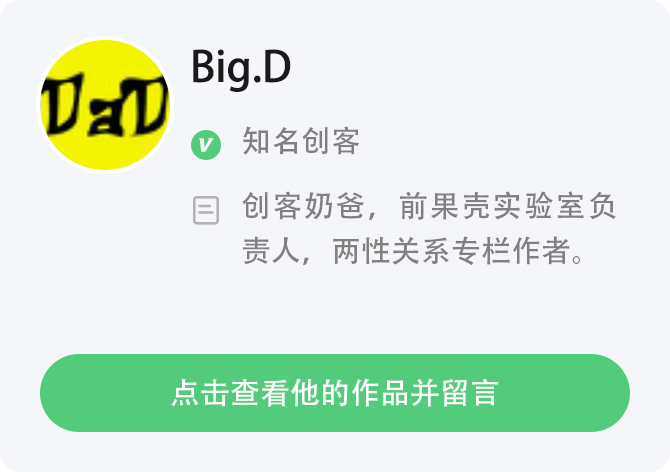Click the lines inside the bio note icon

coord(206,209)
